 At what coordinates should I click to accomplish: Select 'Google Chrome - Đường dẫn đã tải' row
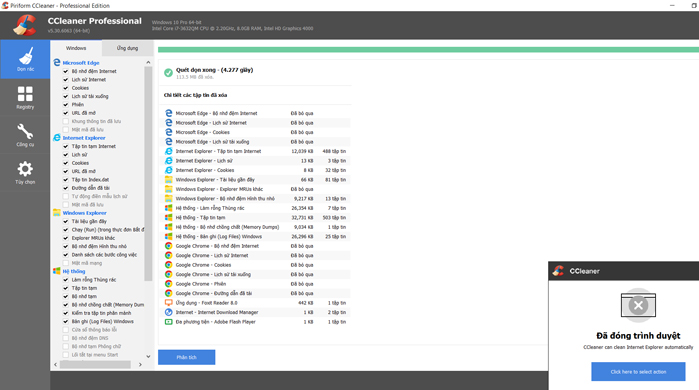click(x=257, y=293)
